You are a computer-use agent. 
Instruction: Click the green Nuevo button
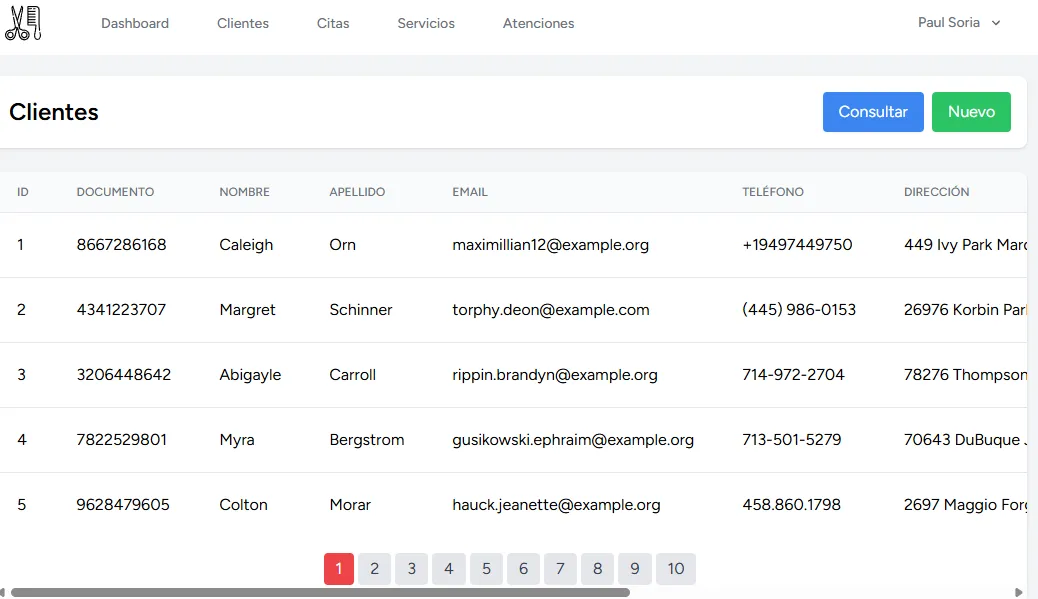point(971,112)
